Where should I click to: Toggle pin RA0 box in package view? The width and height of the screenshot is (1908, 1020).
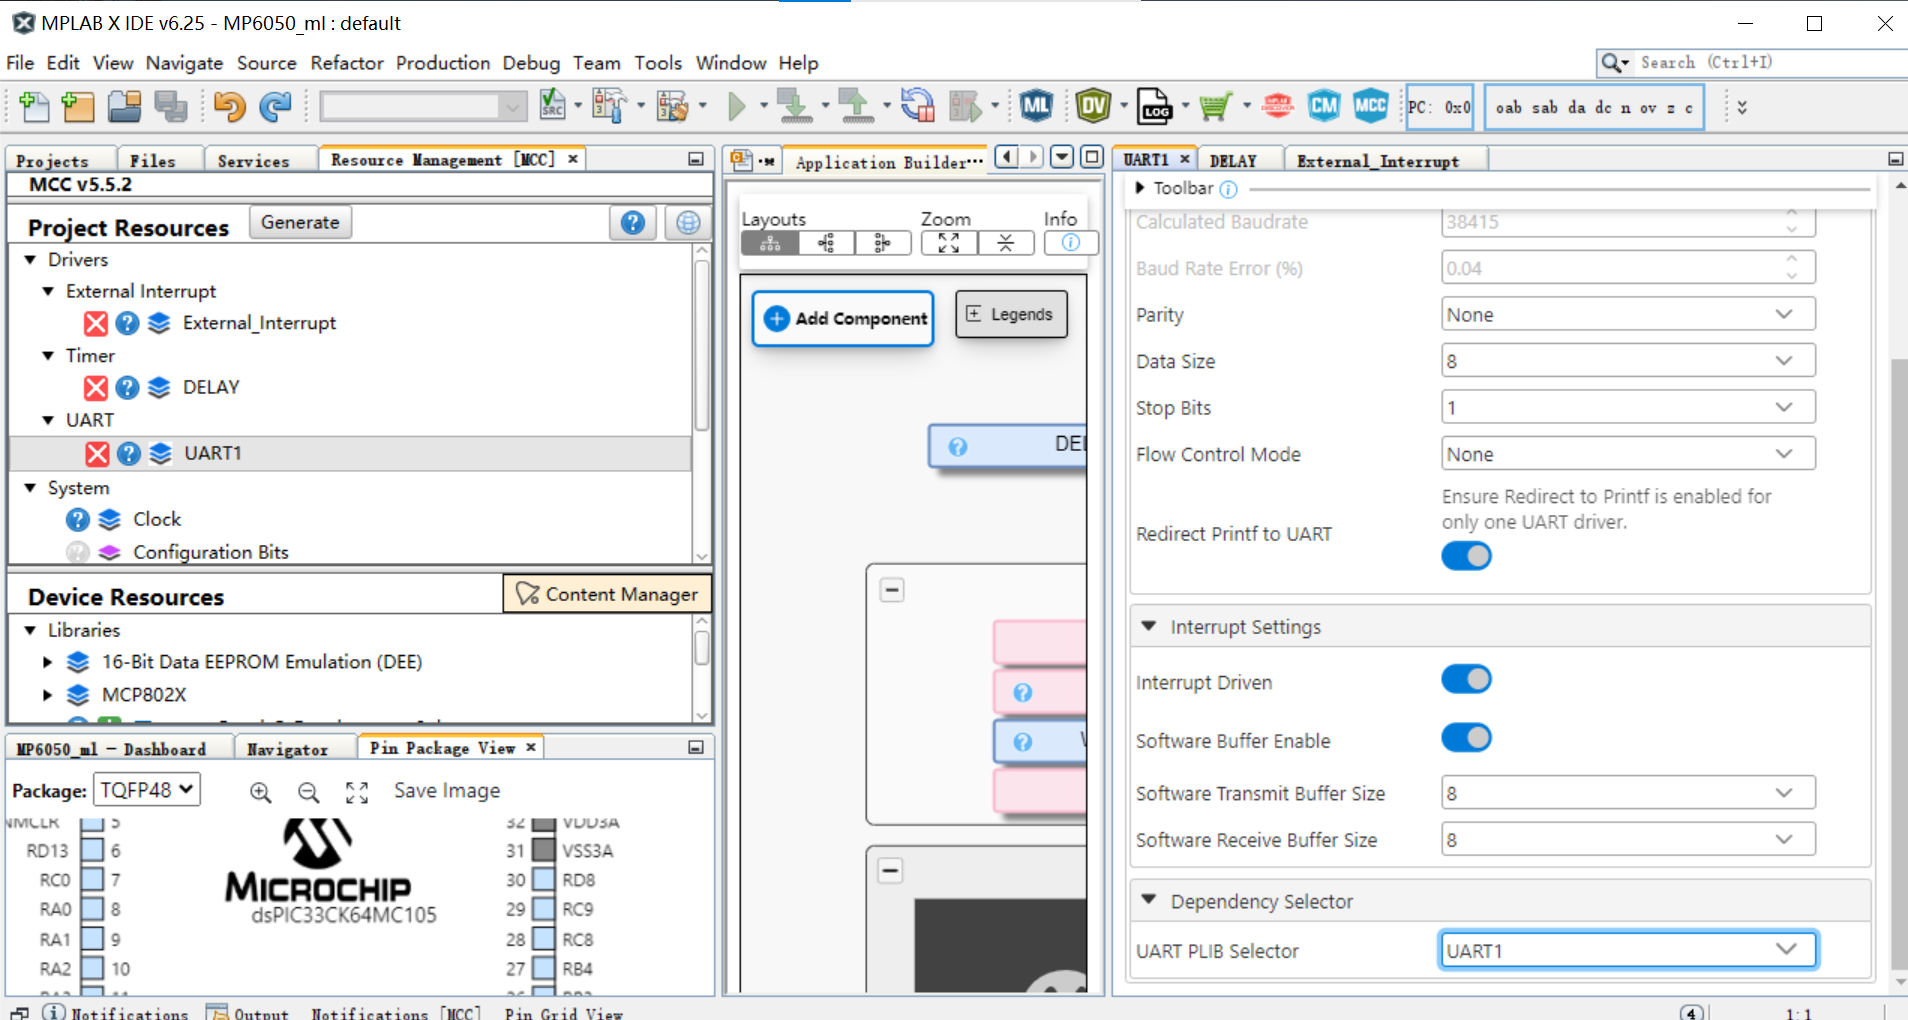(x=92, y=909)
